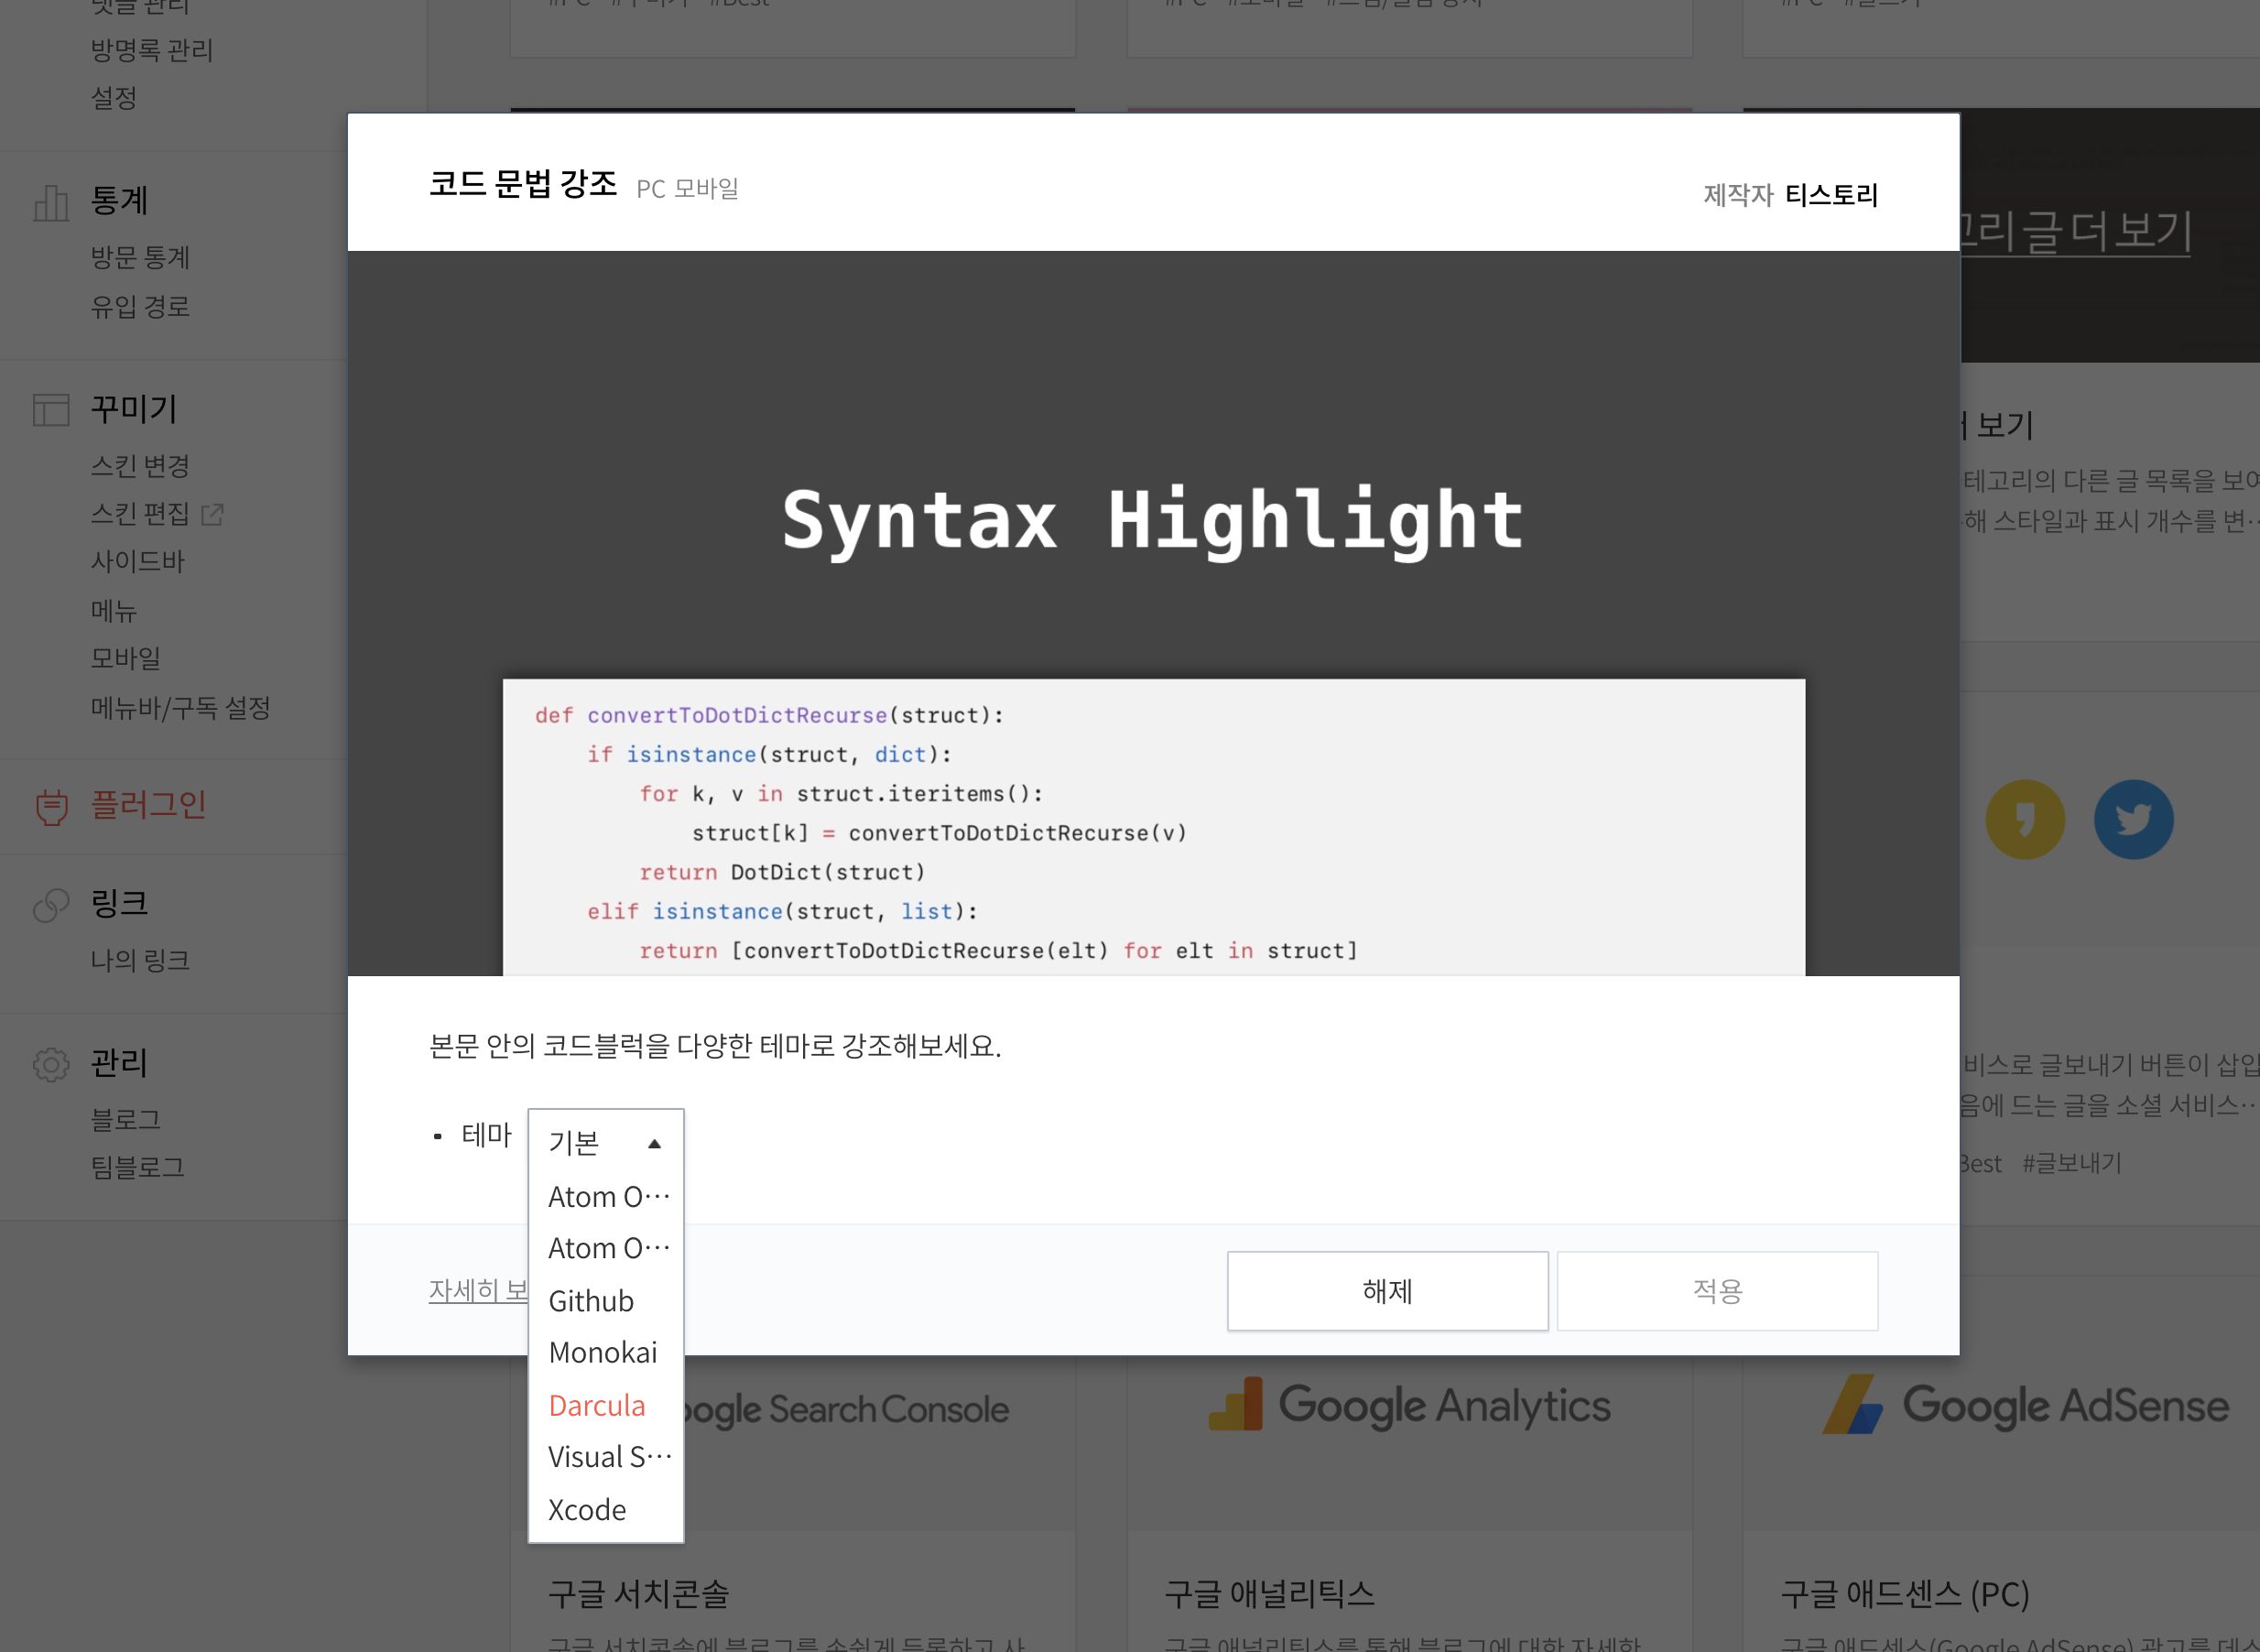
Task: Collapse the theme dropdown showing 기본
Action: pyautogui.click(x=605, y=1143)
